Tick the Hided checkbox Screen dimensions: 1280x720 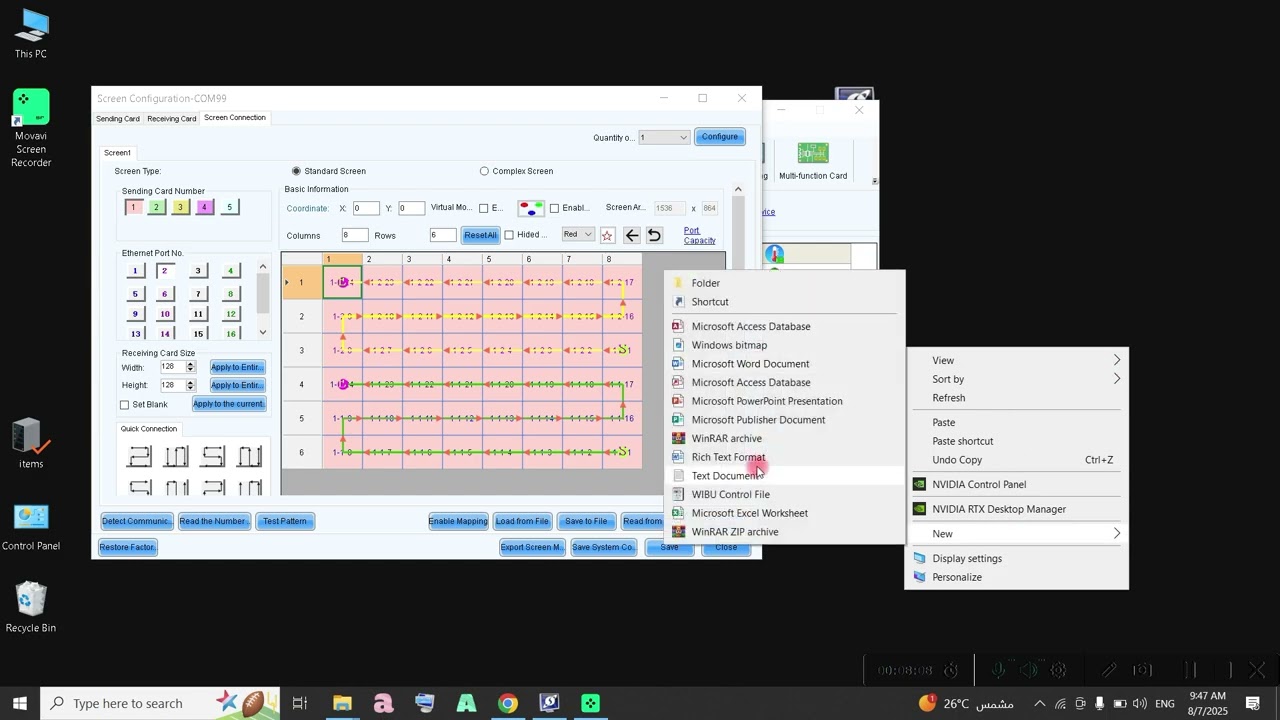(x=509, y=235)
